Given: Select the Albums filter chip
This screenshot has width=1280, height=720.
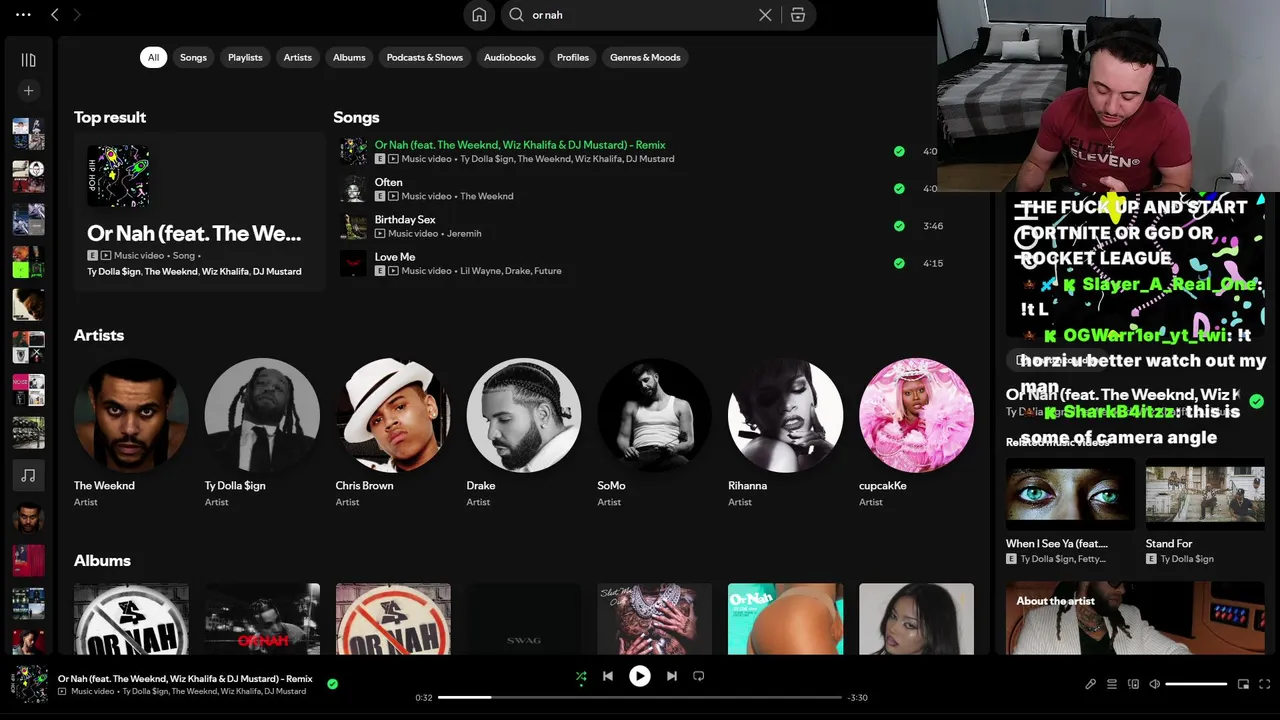Looking at the screenshot, I should click(349, 57).
